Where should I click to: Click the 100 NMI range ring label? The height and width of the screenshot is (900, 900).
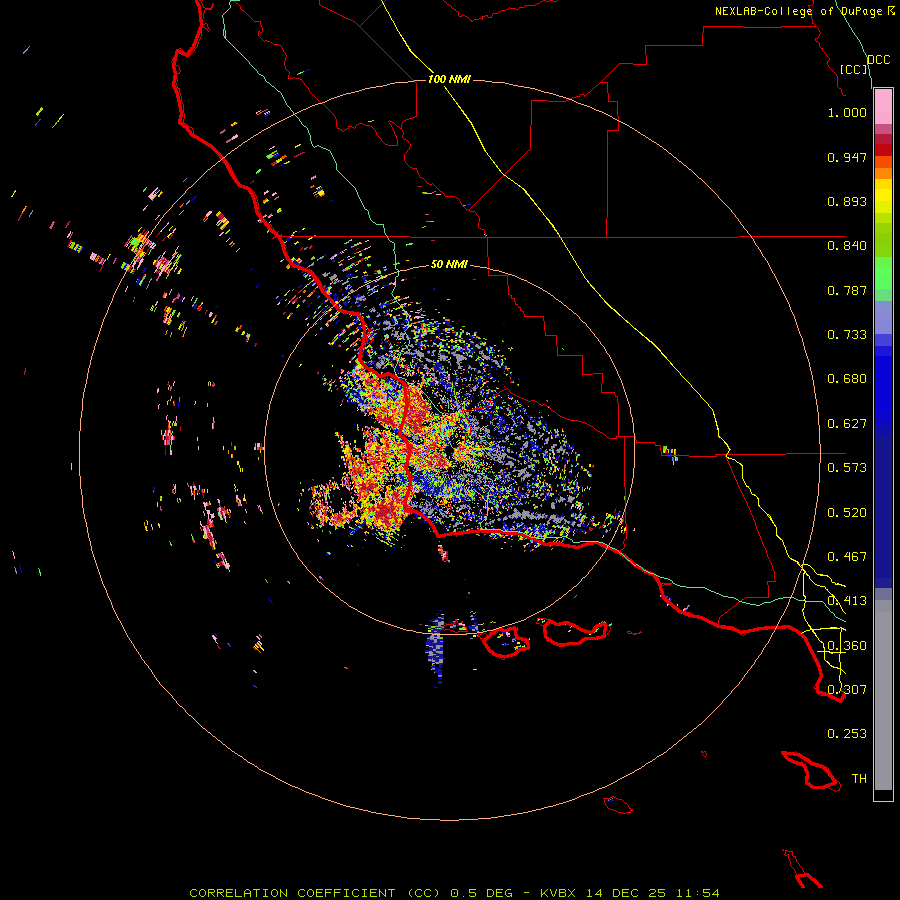(449, 79)
